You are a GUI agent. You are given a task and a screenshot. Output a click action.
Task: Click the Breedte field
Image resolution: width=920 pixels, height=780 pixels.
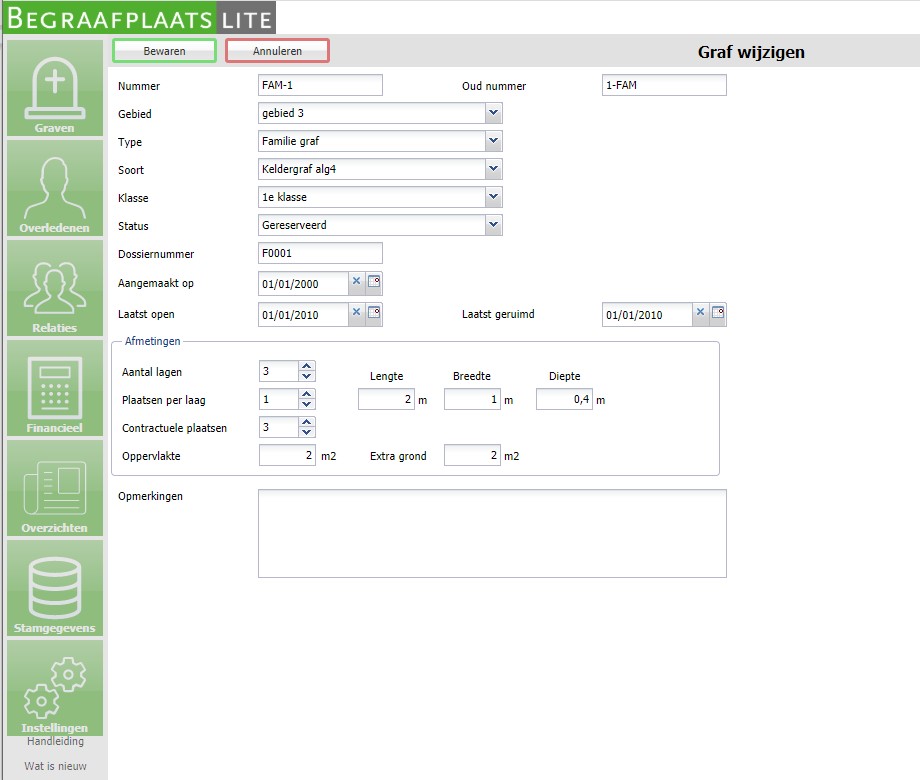click(x=472, y=399)
